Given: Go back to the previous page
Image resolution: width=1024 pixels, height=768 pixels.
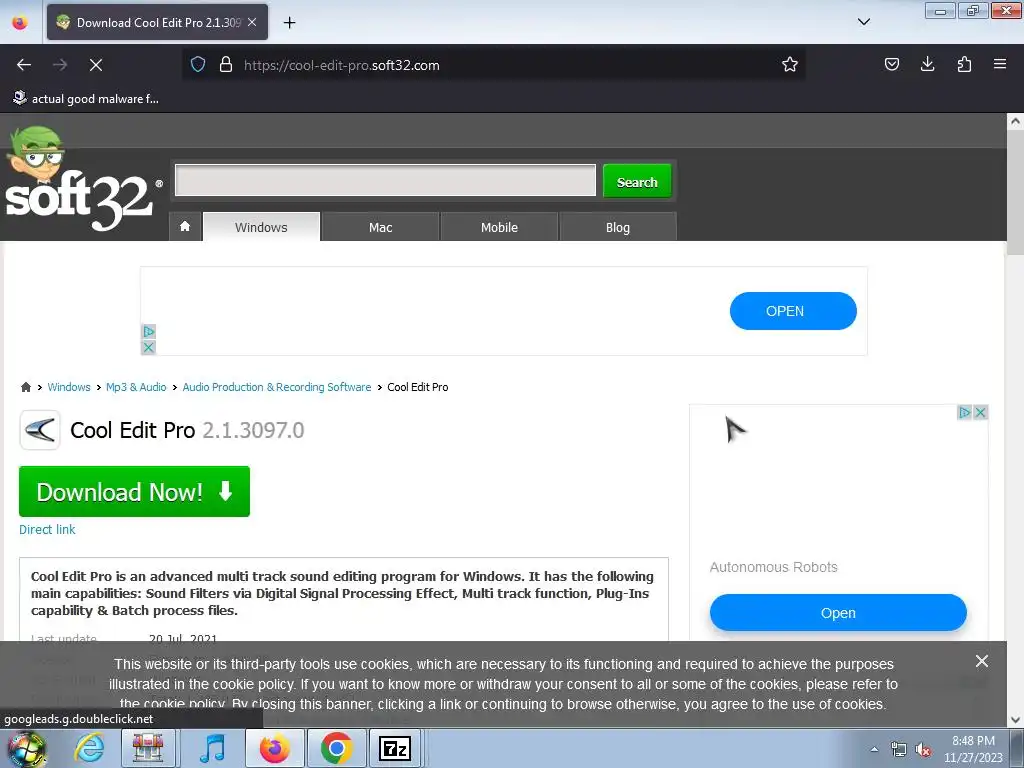Looking at the screenshot, I should pos(24,65).
